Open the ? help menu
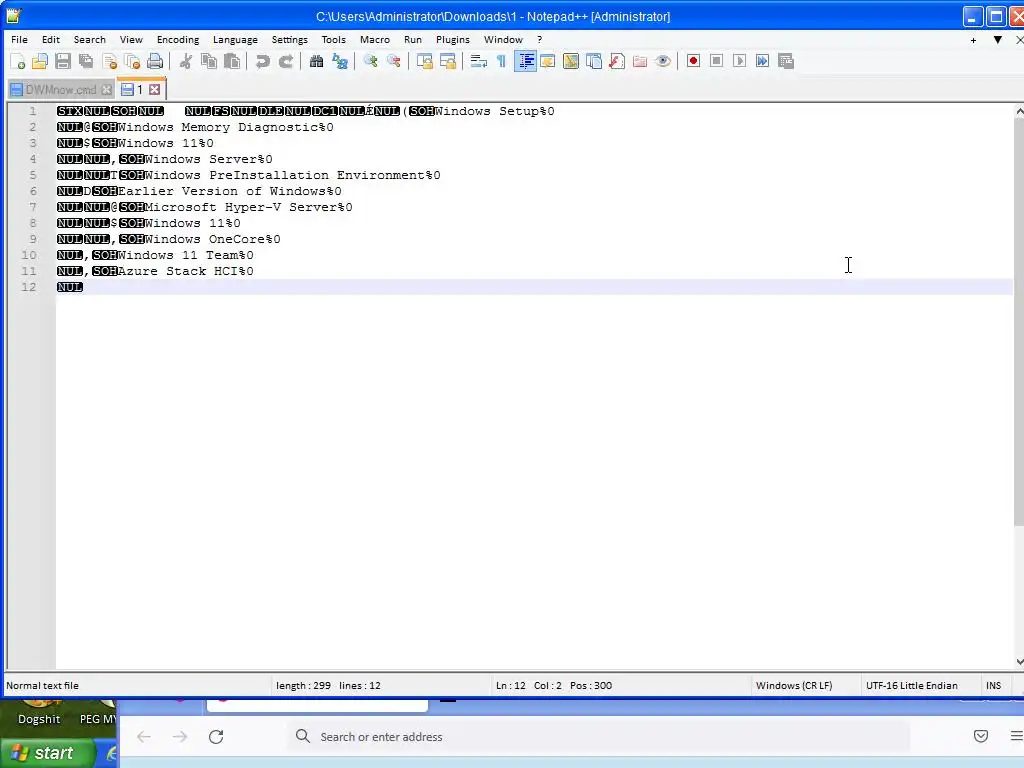1024x768 pixels. coord(539,40)
